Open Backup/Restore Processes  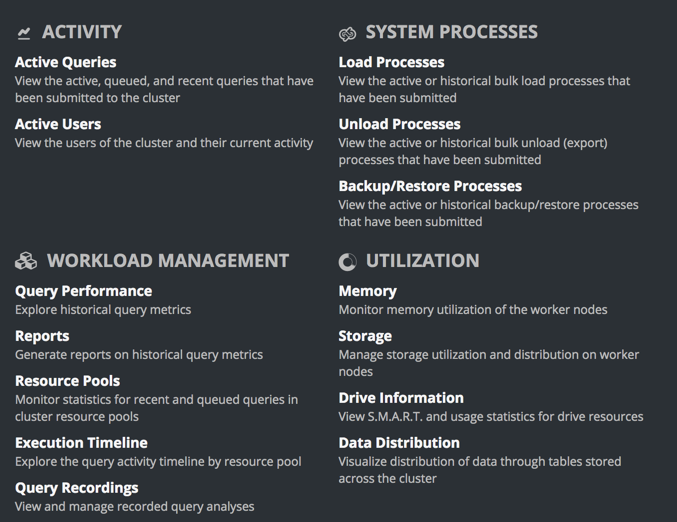point(430,186)
